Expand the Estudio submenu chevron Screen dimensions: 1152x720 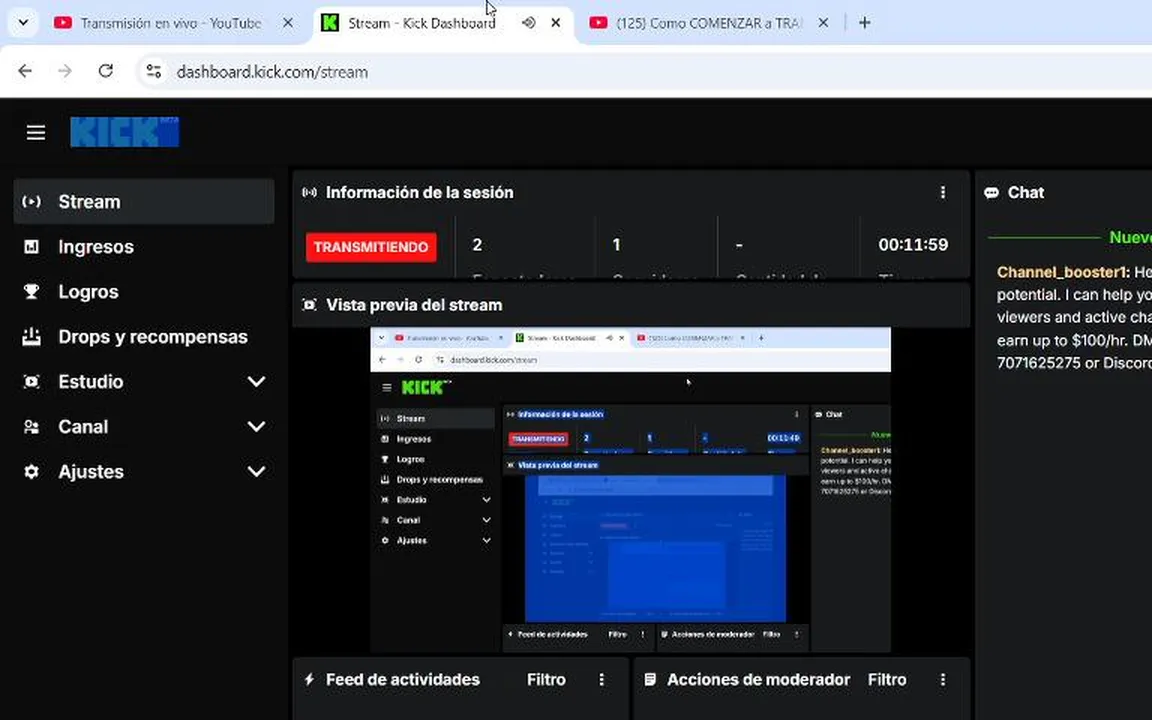coord(256,381)
